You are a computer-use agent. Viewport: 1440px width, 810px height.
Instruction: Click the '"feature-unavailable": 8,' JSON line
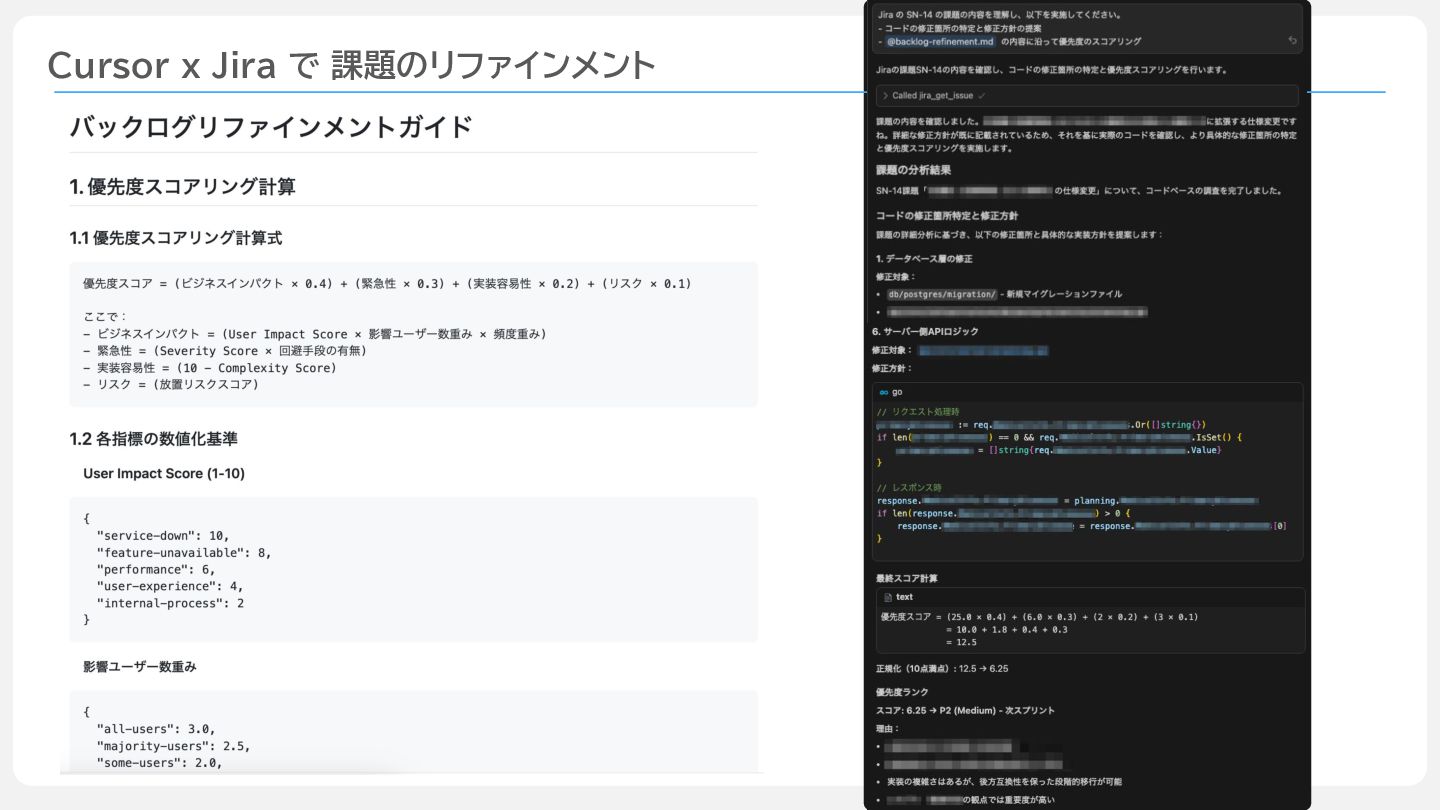pyautogui.click(x=184, y=552)
